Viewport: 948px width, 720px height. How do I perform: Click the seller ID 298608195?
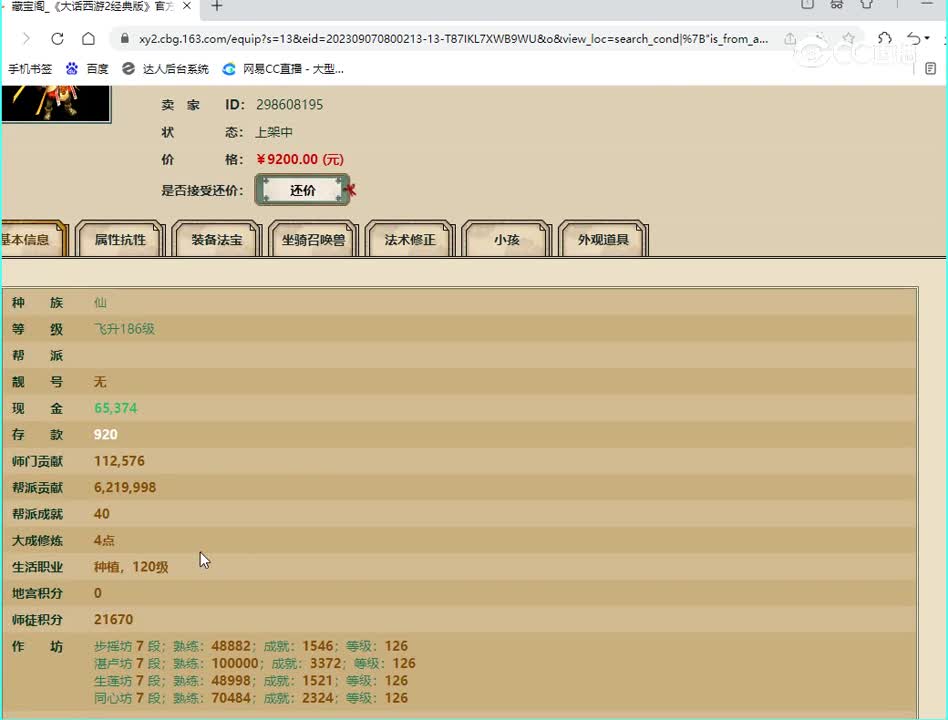click(290, 105)
